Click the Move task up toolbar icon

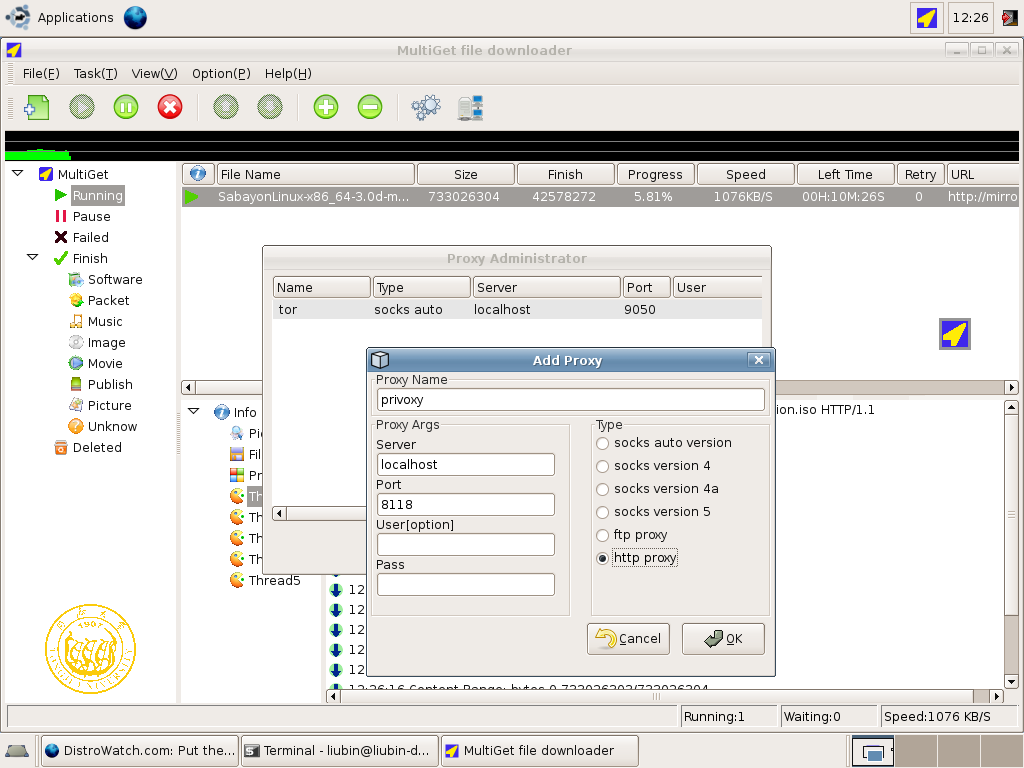pos(226,107)
